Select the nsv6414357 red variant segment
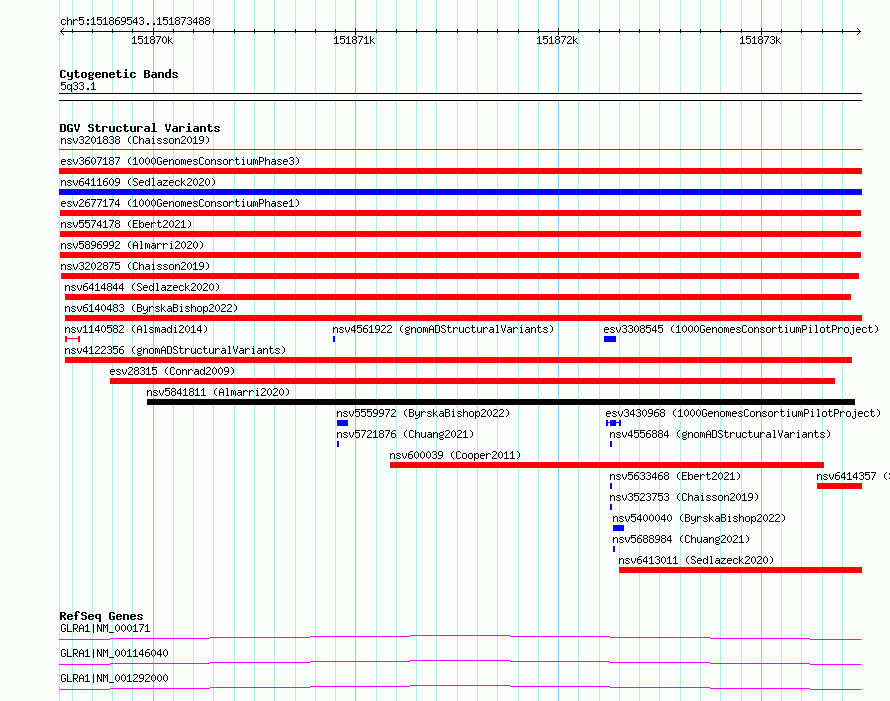890x701 pixels. pyautogui.click(x=839, y=486)
